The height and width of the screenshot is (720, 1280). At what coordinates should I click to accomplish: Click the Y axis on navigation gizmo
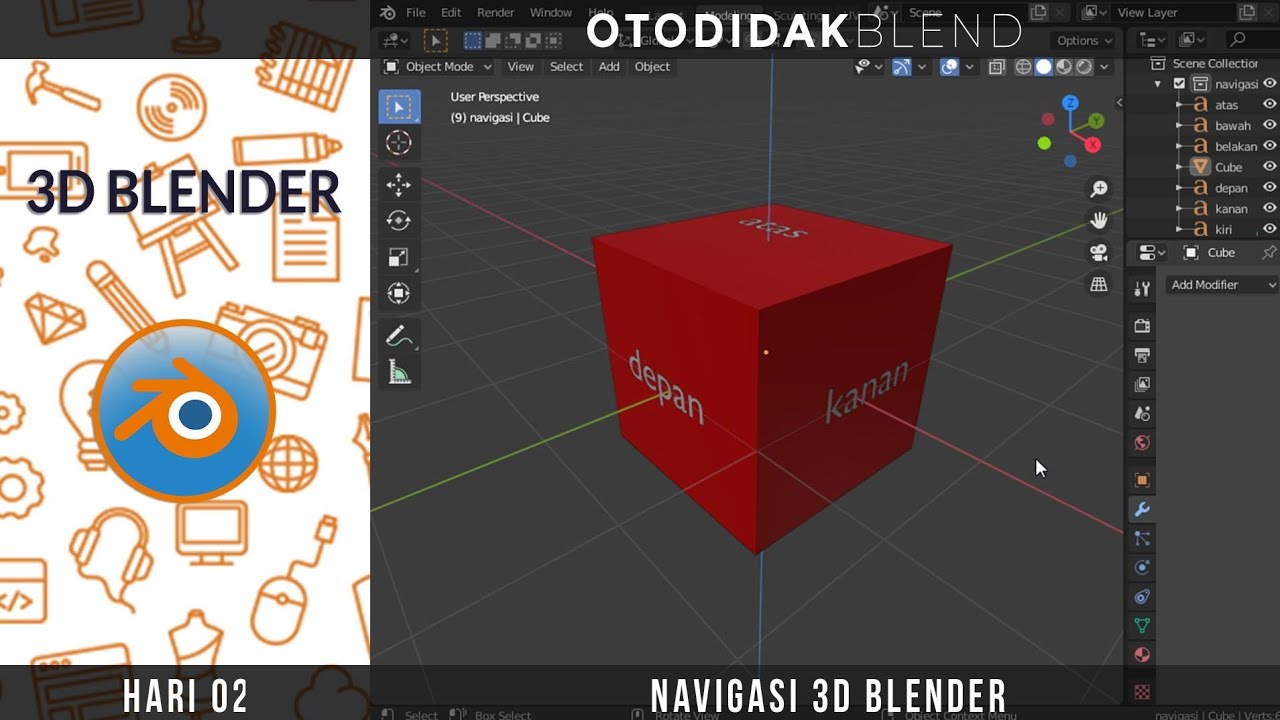1096,121
